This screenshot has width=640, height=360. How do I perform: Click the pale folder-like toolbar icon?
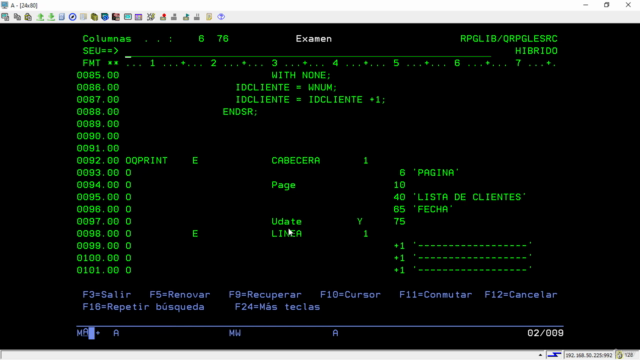[83, 17]
